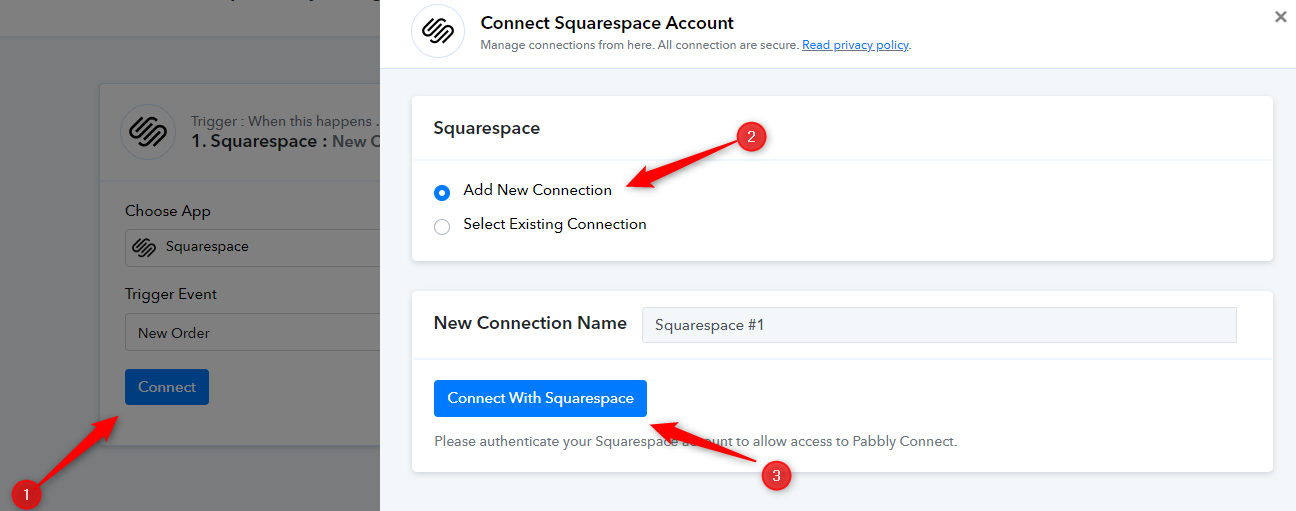The image size is (1296, 511).
Task: Expand the Trigger Event dropdown set to New Order
Action: pos(252,333)
